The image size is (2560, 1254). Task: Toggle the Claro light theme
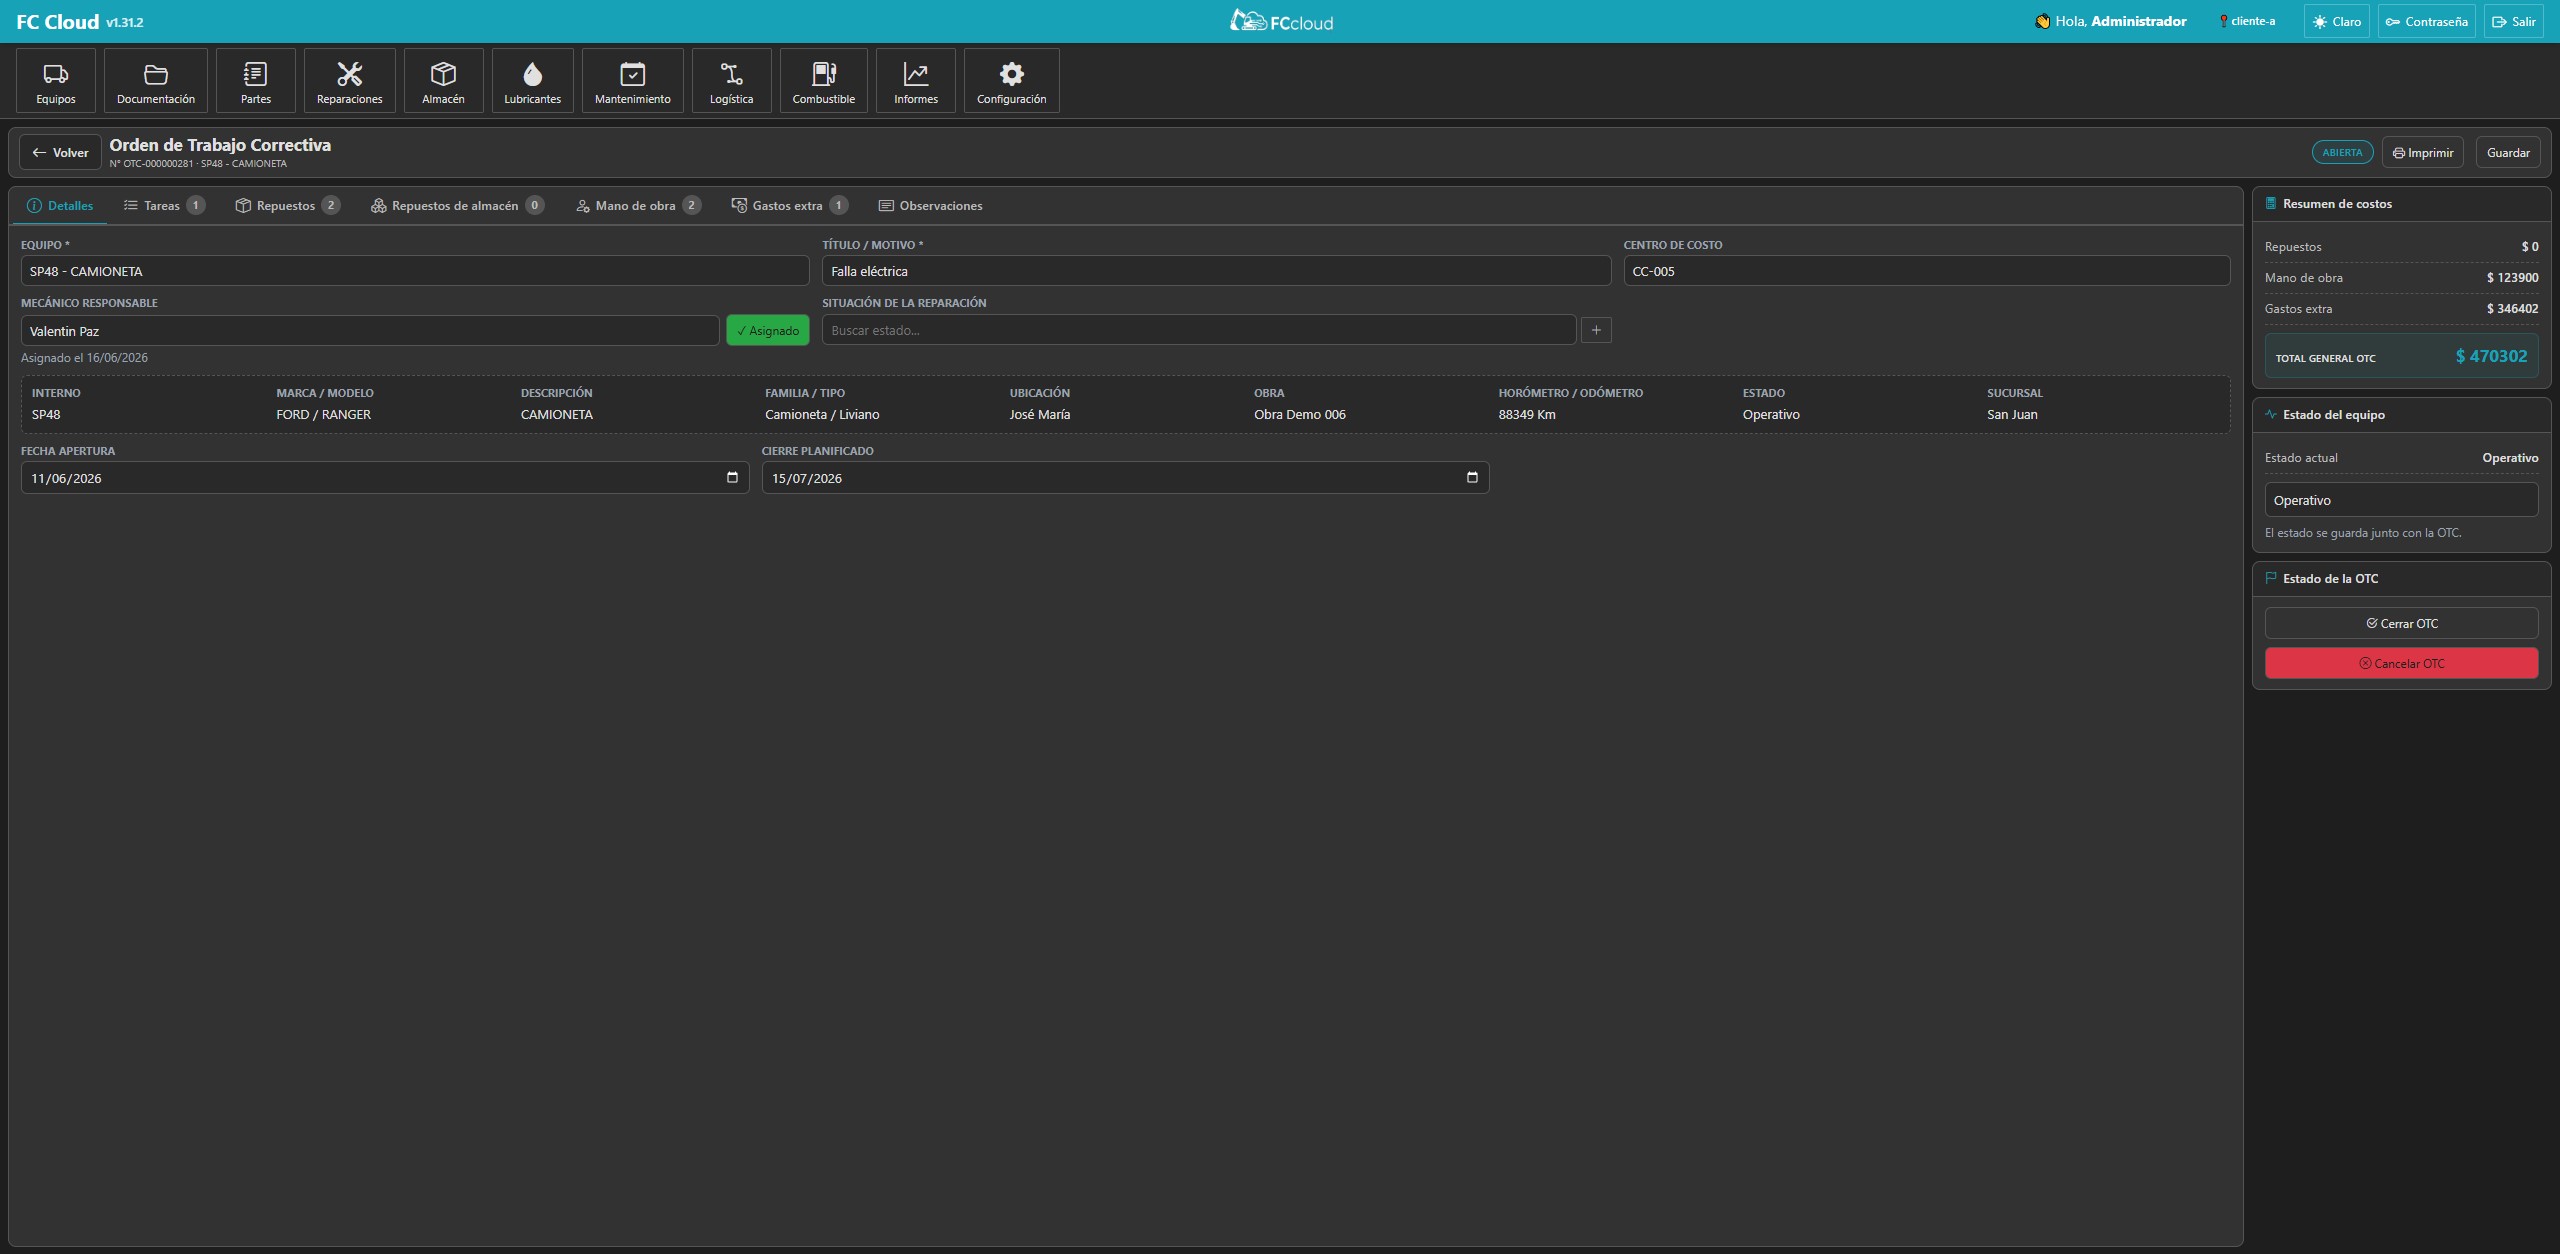pyautogui.click(x=2336, y=21)
